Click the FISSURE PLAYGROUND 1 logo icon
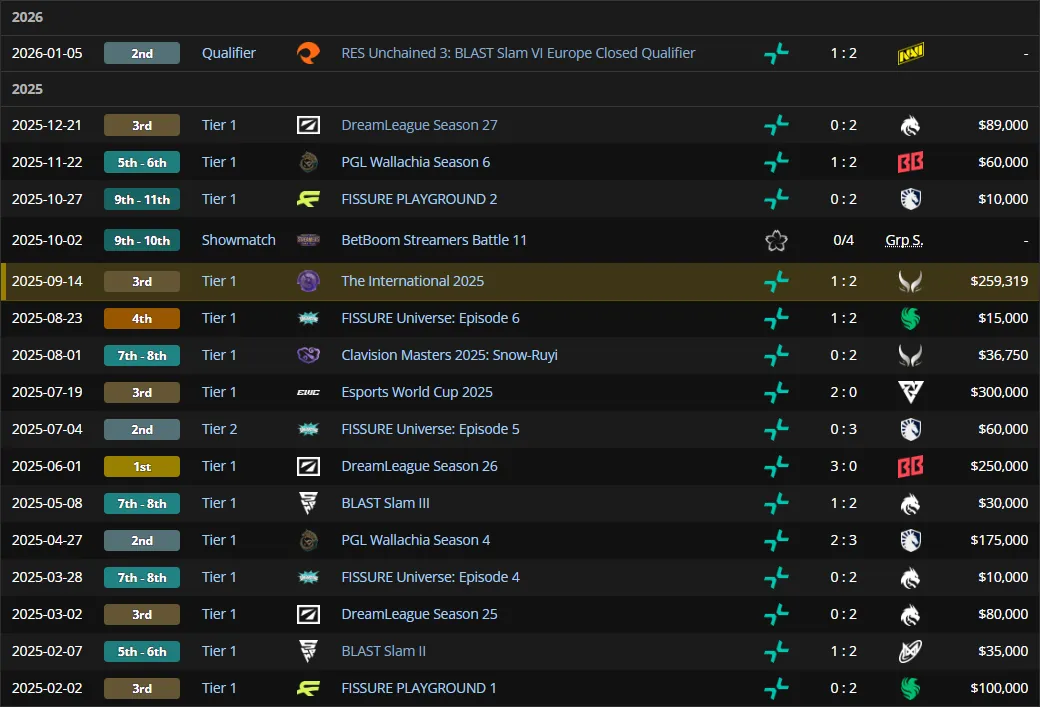The height and width of the screenshot is (707, 1040). pos(308,688)
